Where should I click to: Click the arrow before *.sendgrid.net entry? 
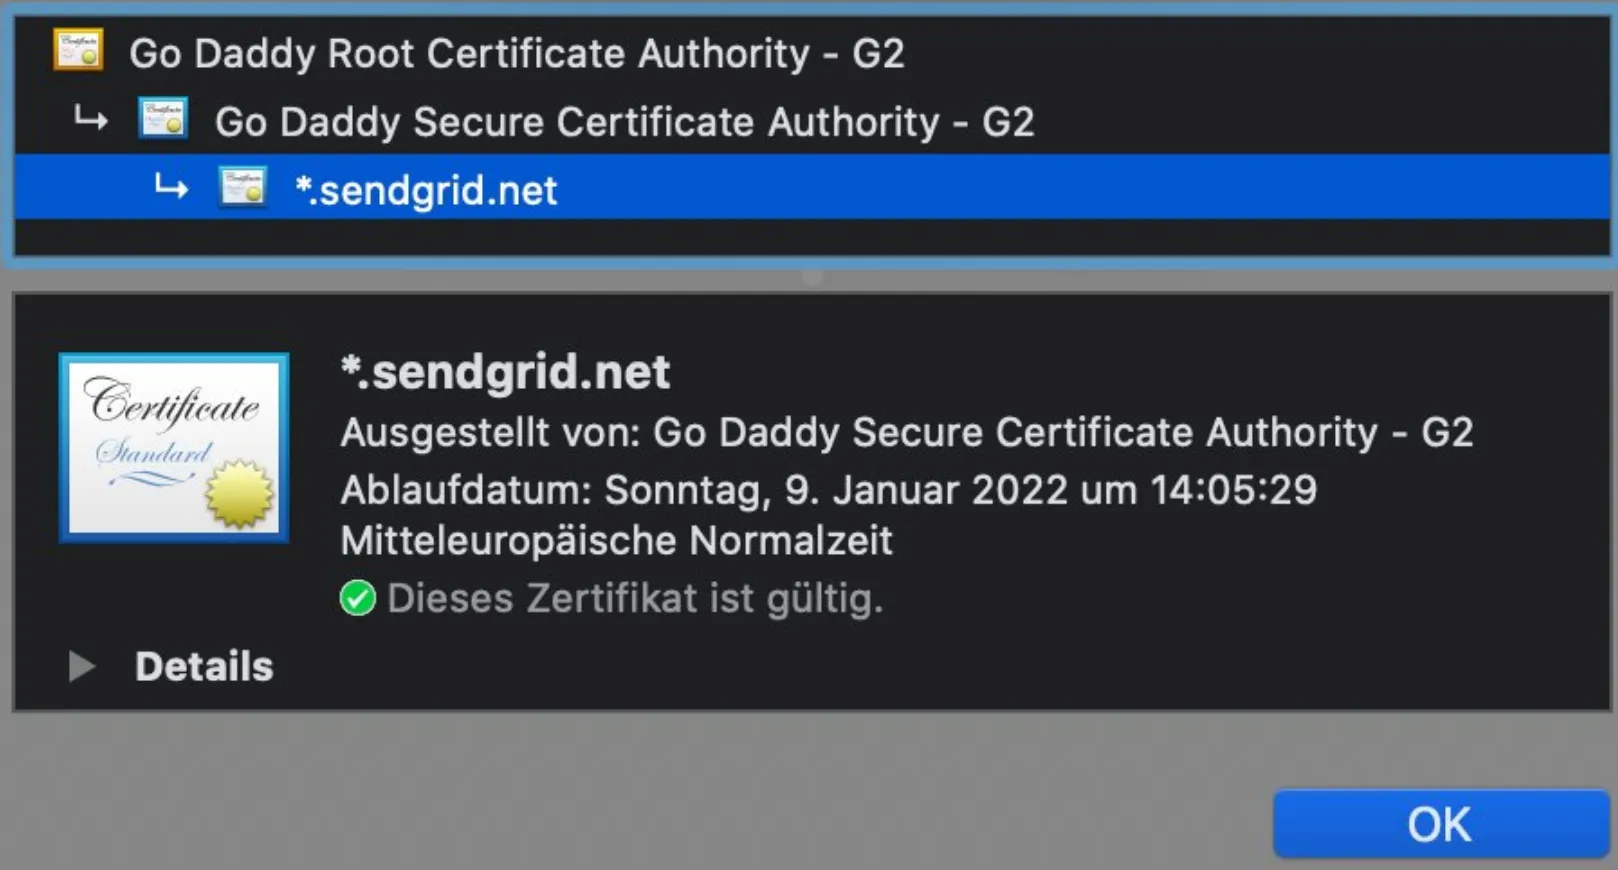pos(171,187)
